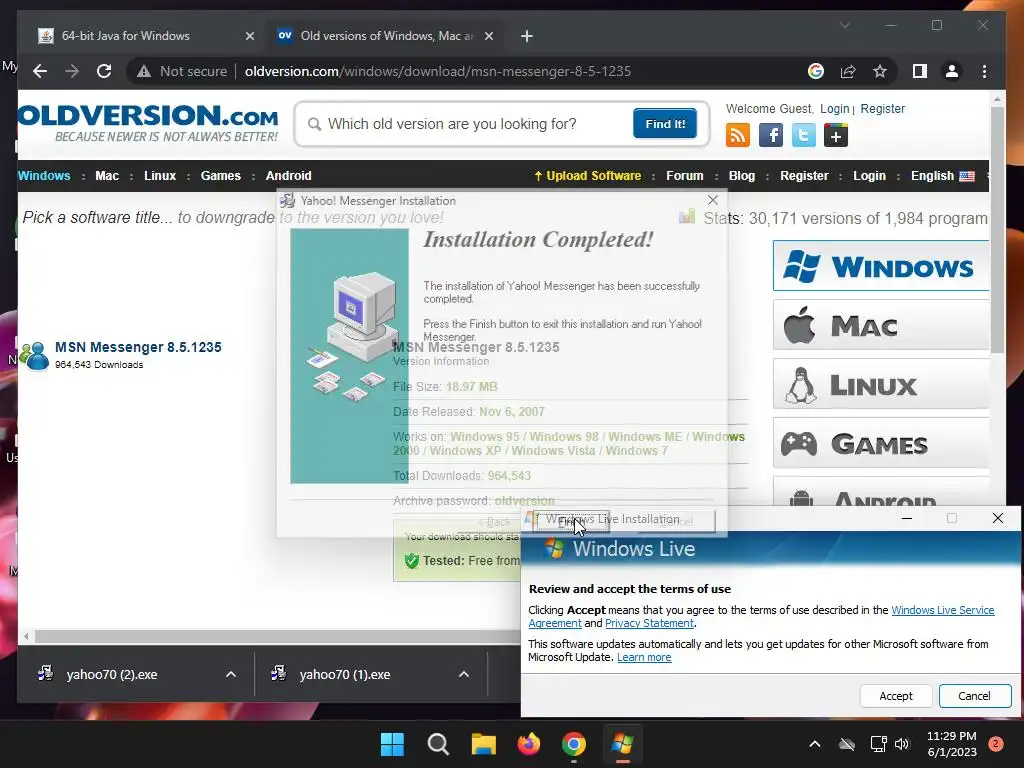
Task: Open the Linux nav menu item
Action: point(160,176)
